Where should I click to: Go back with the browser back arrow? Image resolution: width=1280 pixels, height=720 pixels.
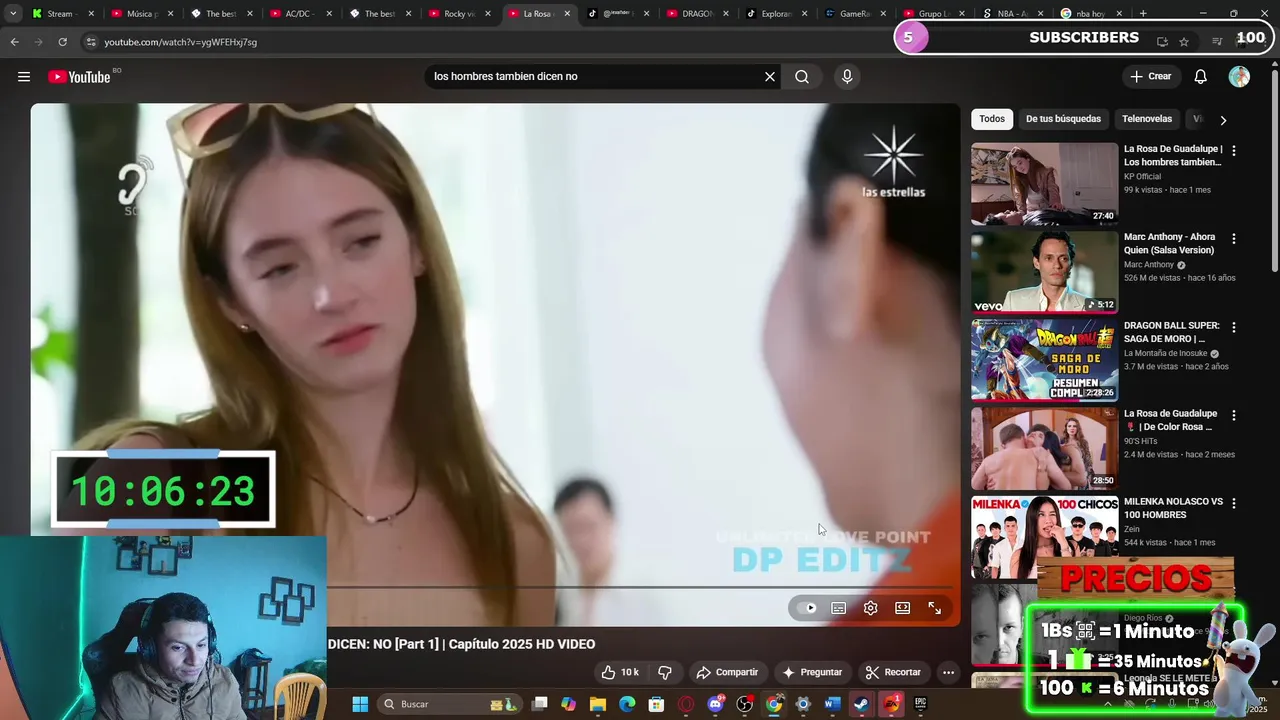pos(14,42)
